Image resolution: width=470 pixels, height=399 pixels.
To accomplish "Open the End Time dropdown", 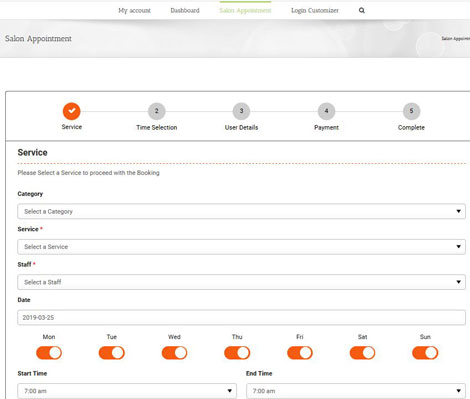I will (x=356, y=391).
